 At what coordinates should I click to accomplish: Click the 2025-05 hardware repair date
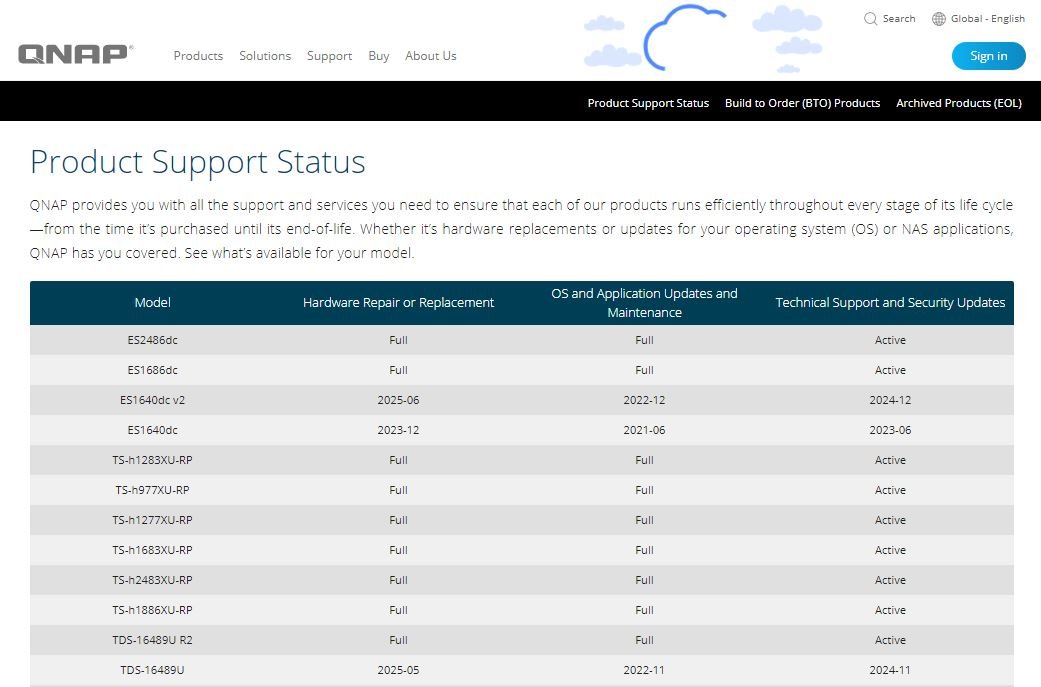[398, 670]
